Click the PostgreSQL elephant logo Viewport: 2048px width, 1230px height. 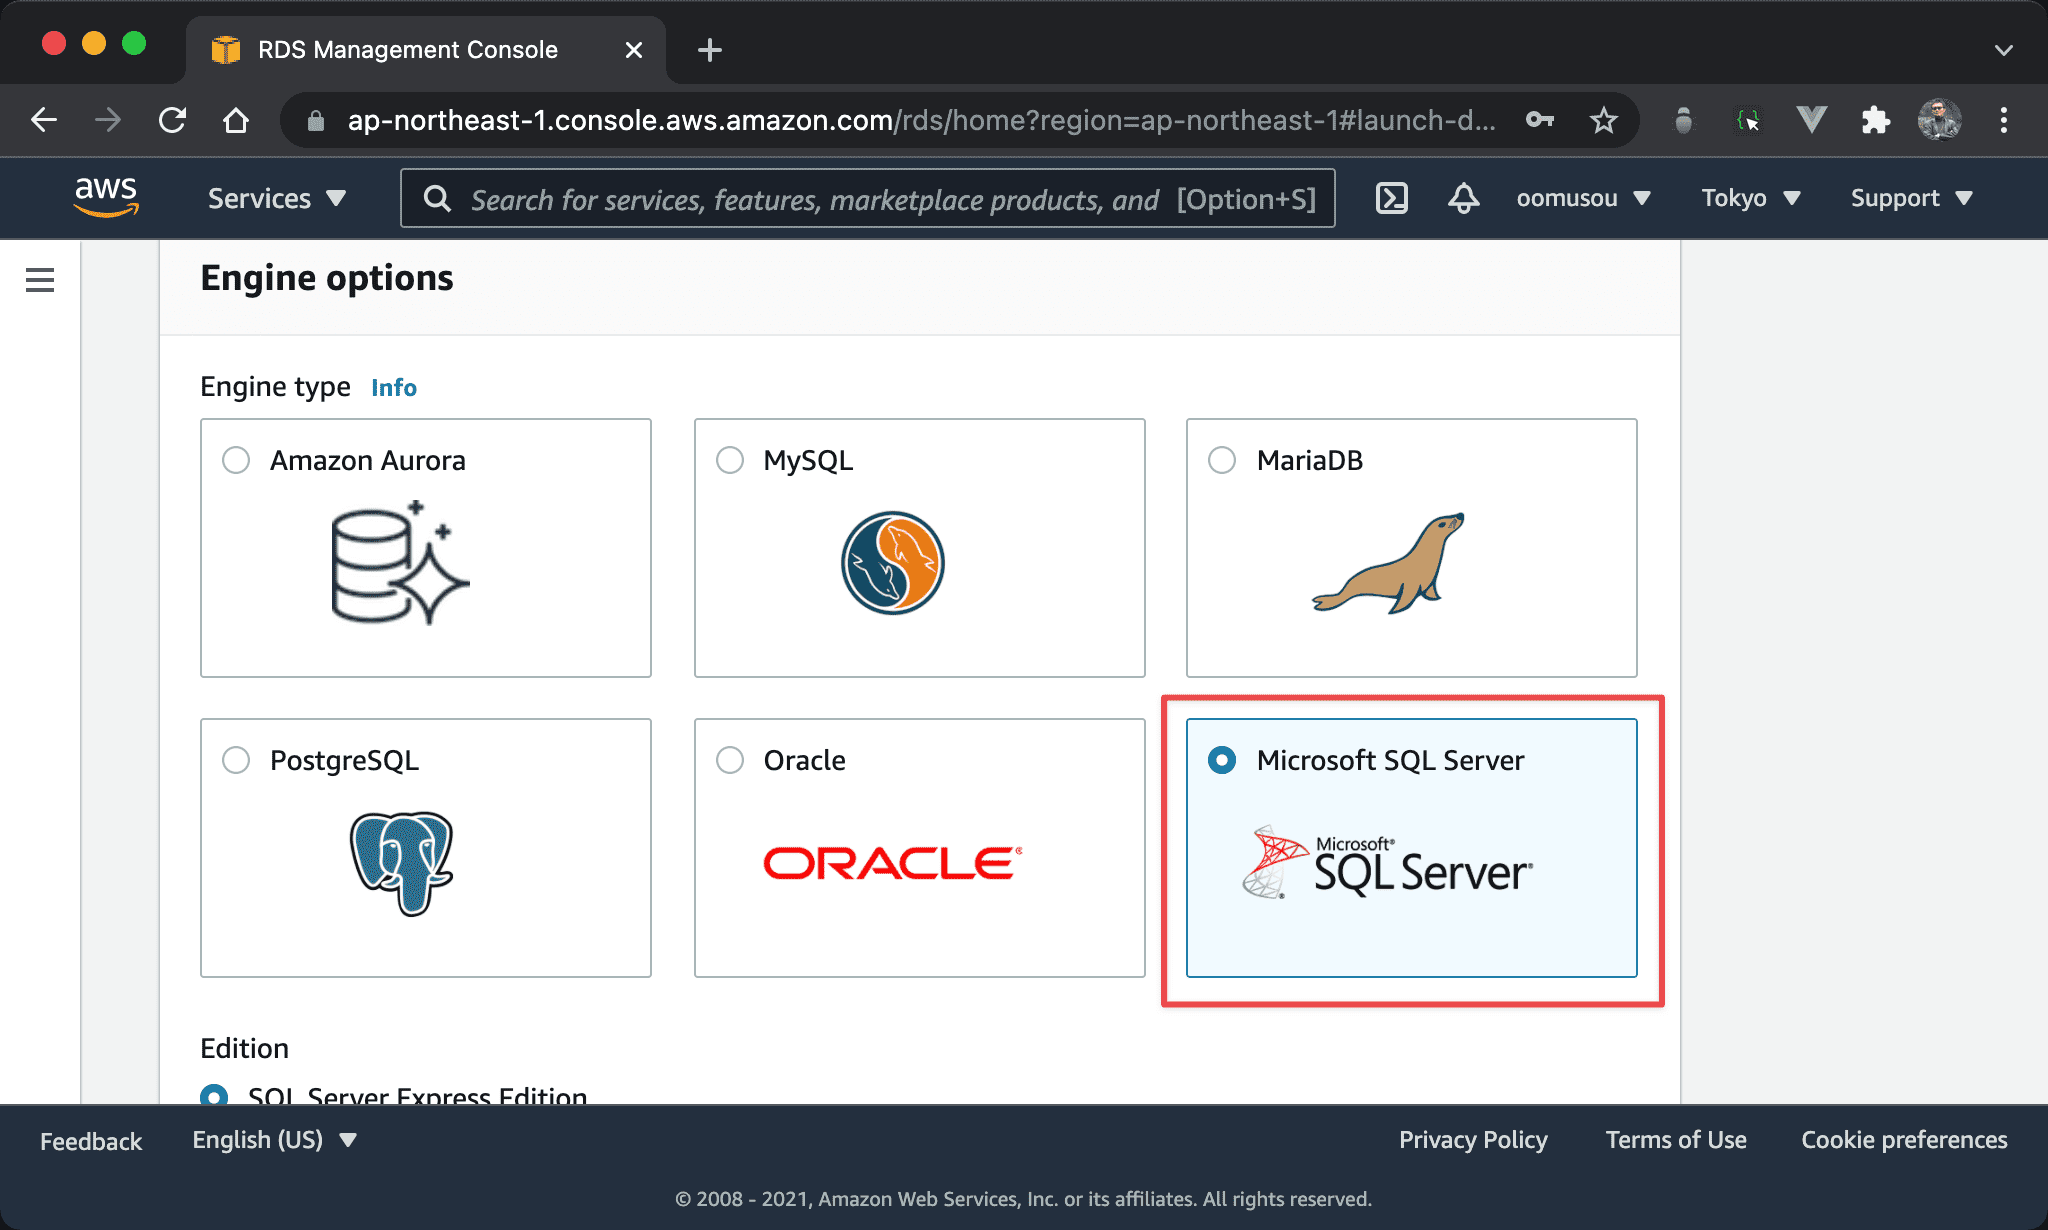pyautogui.click(x=401, y=863)
